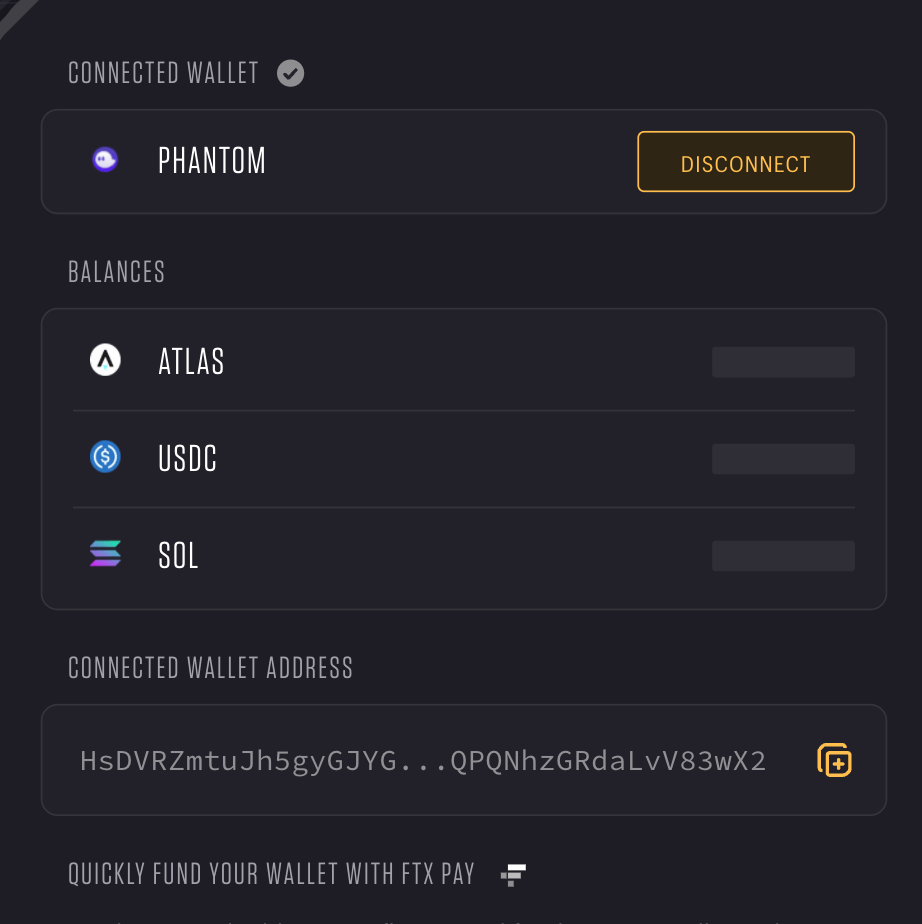Disconnect the Phantom wallet
The image size is (922, 924).
746,161
